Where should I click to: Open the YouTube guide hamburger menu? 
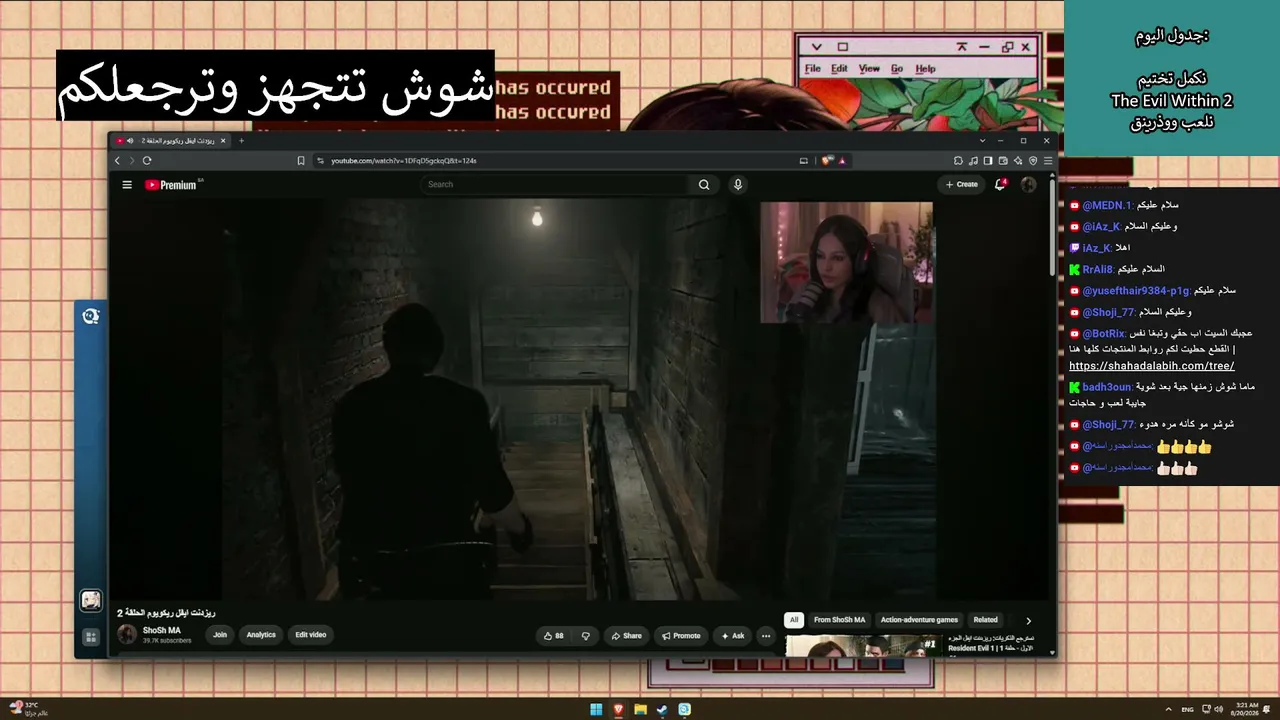coord(127,185)
